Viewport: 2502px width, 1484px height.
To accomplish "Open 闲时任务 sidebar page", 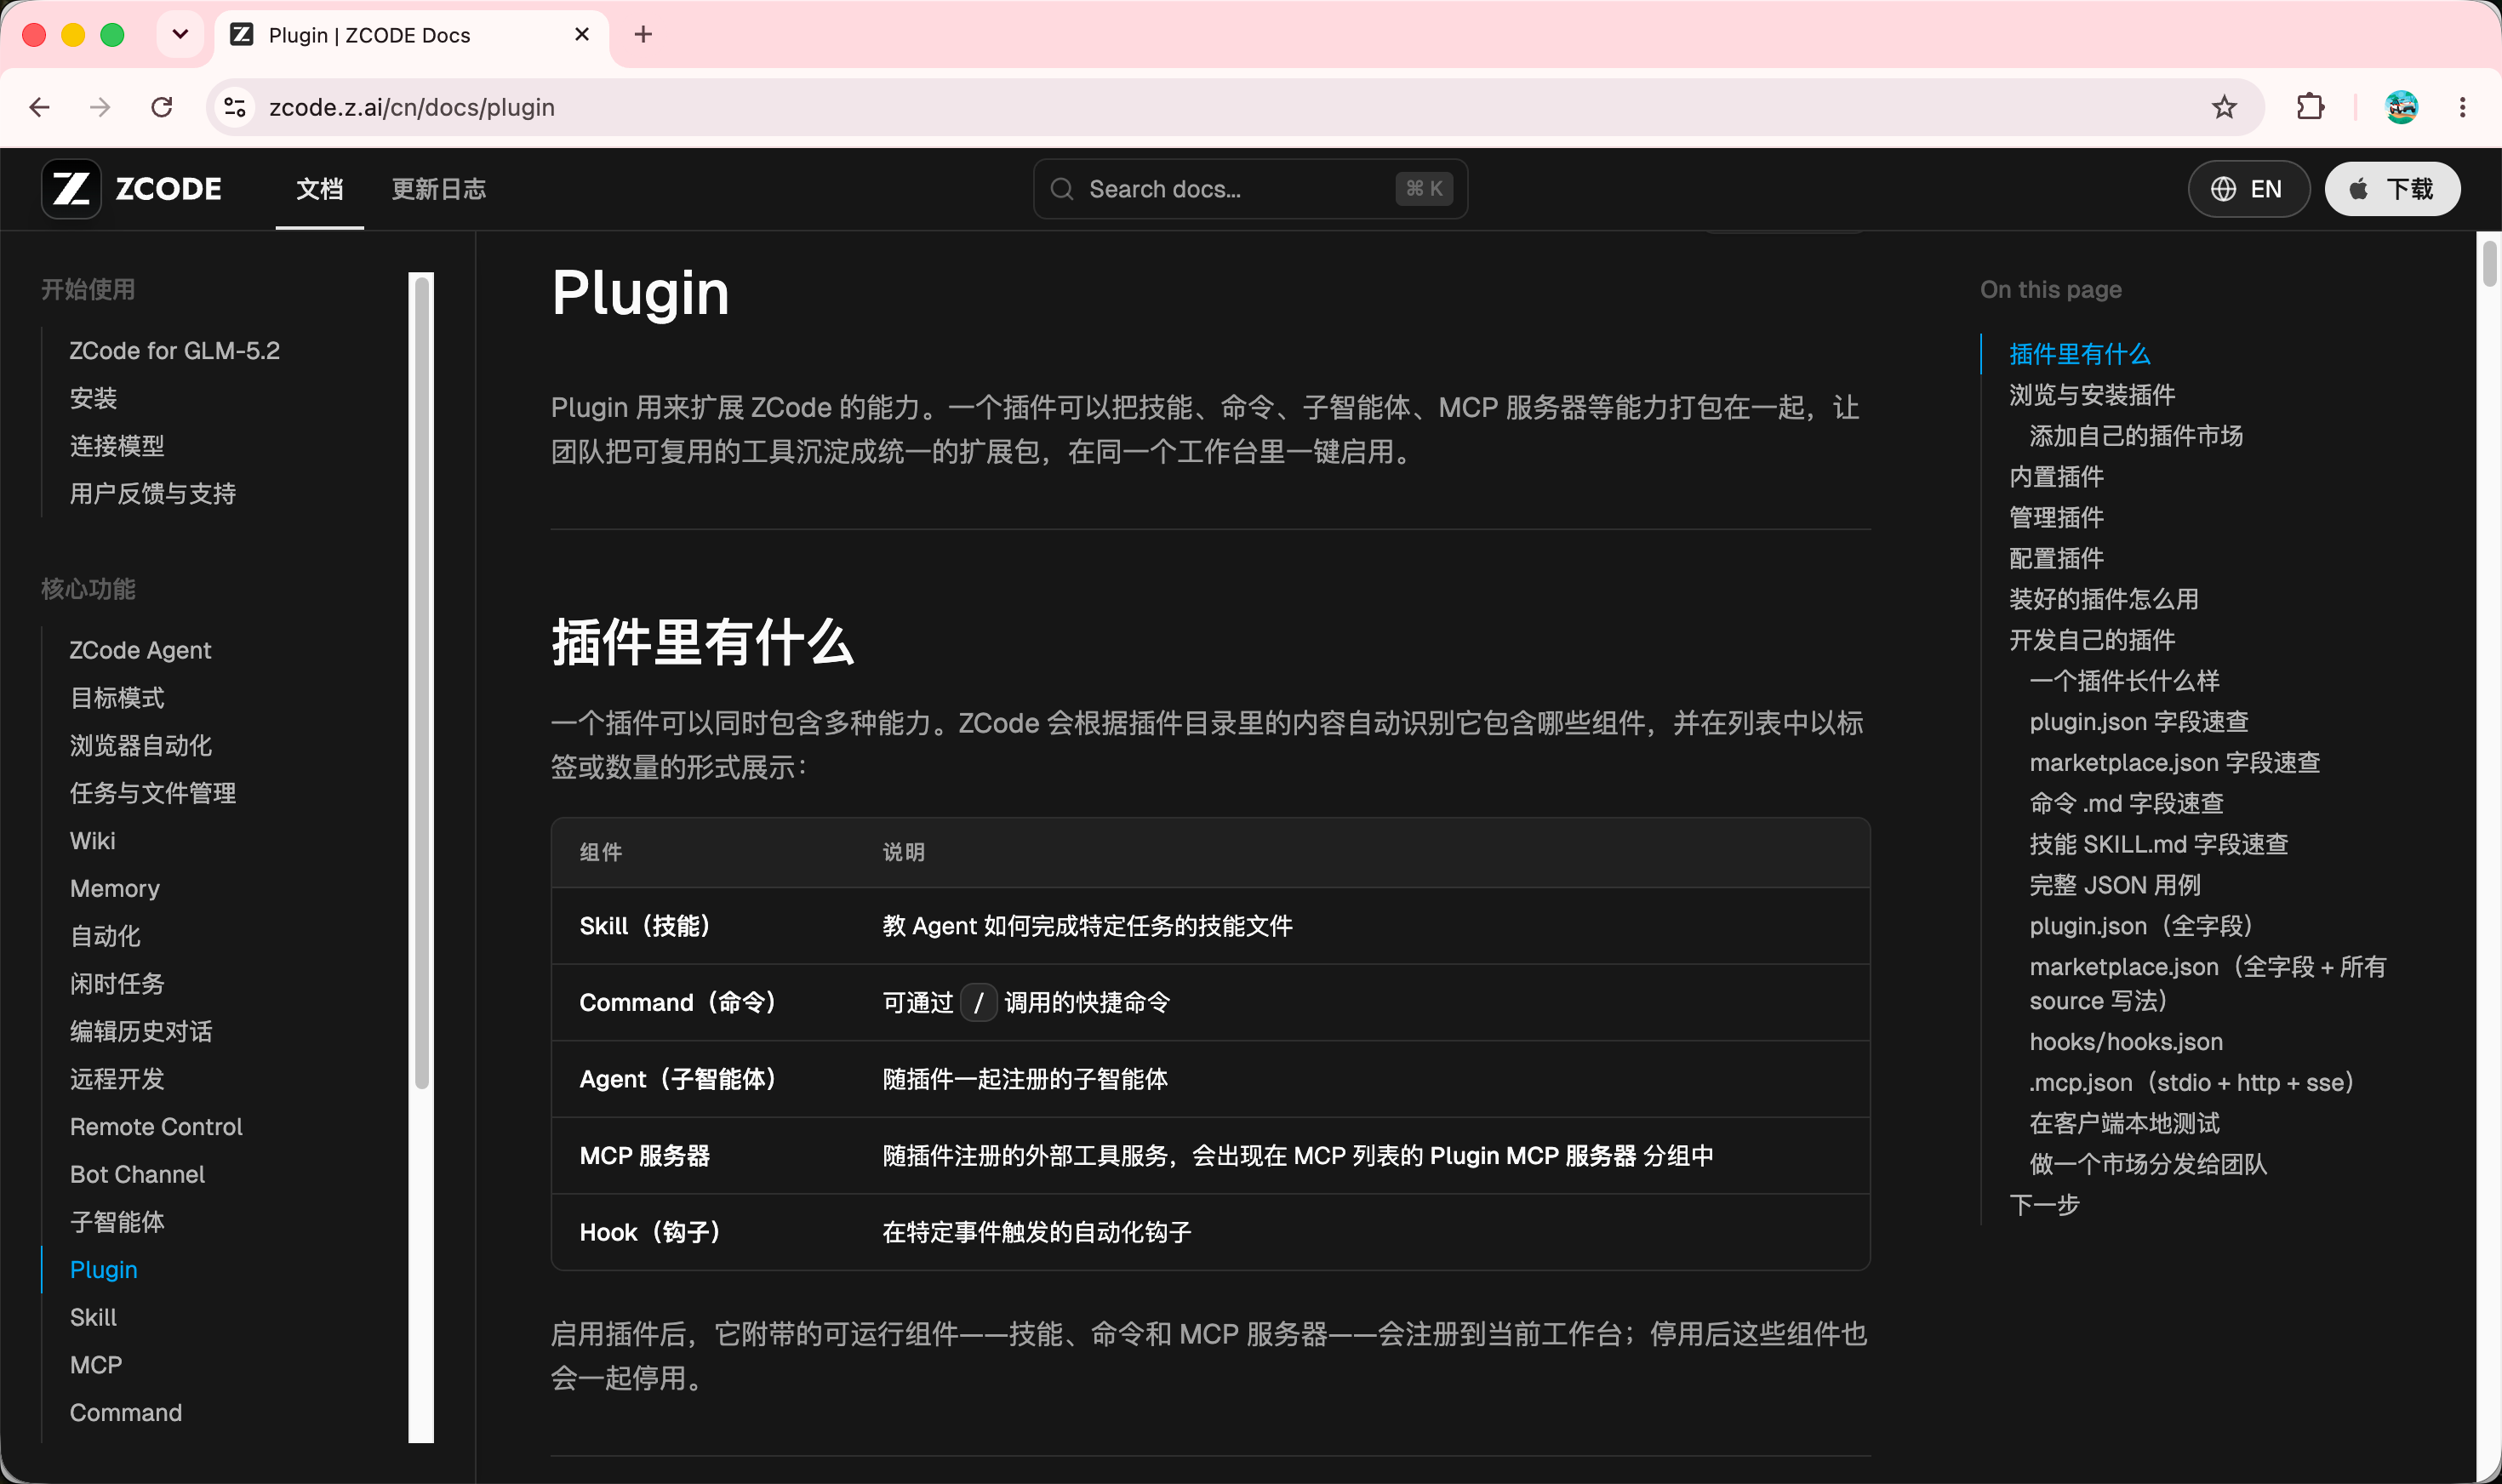I will click(x=117, y=984).
